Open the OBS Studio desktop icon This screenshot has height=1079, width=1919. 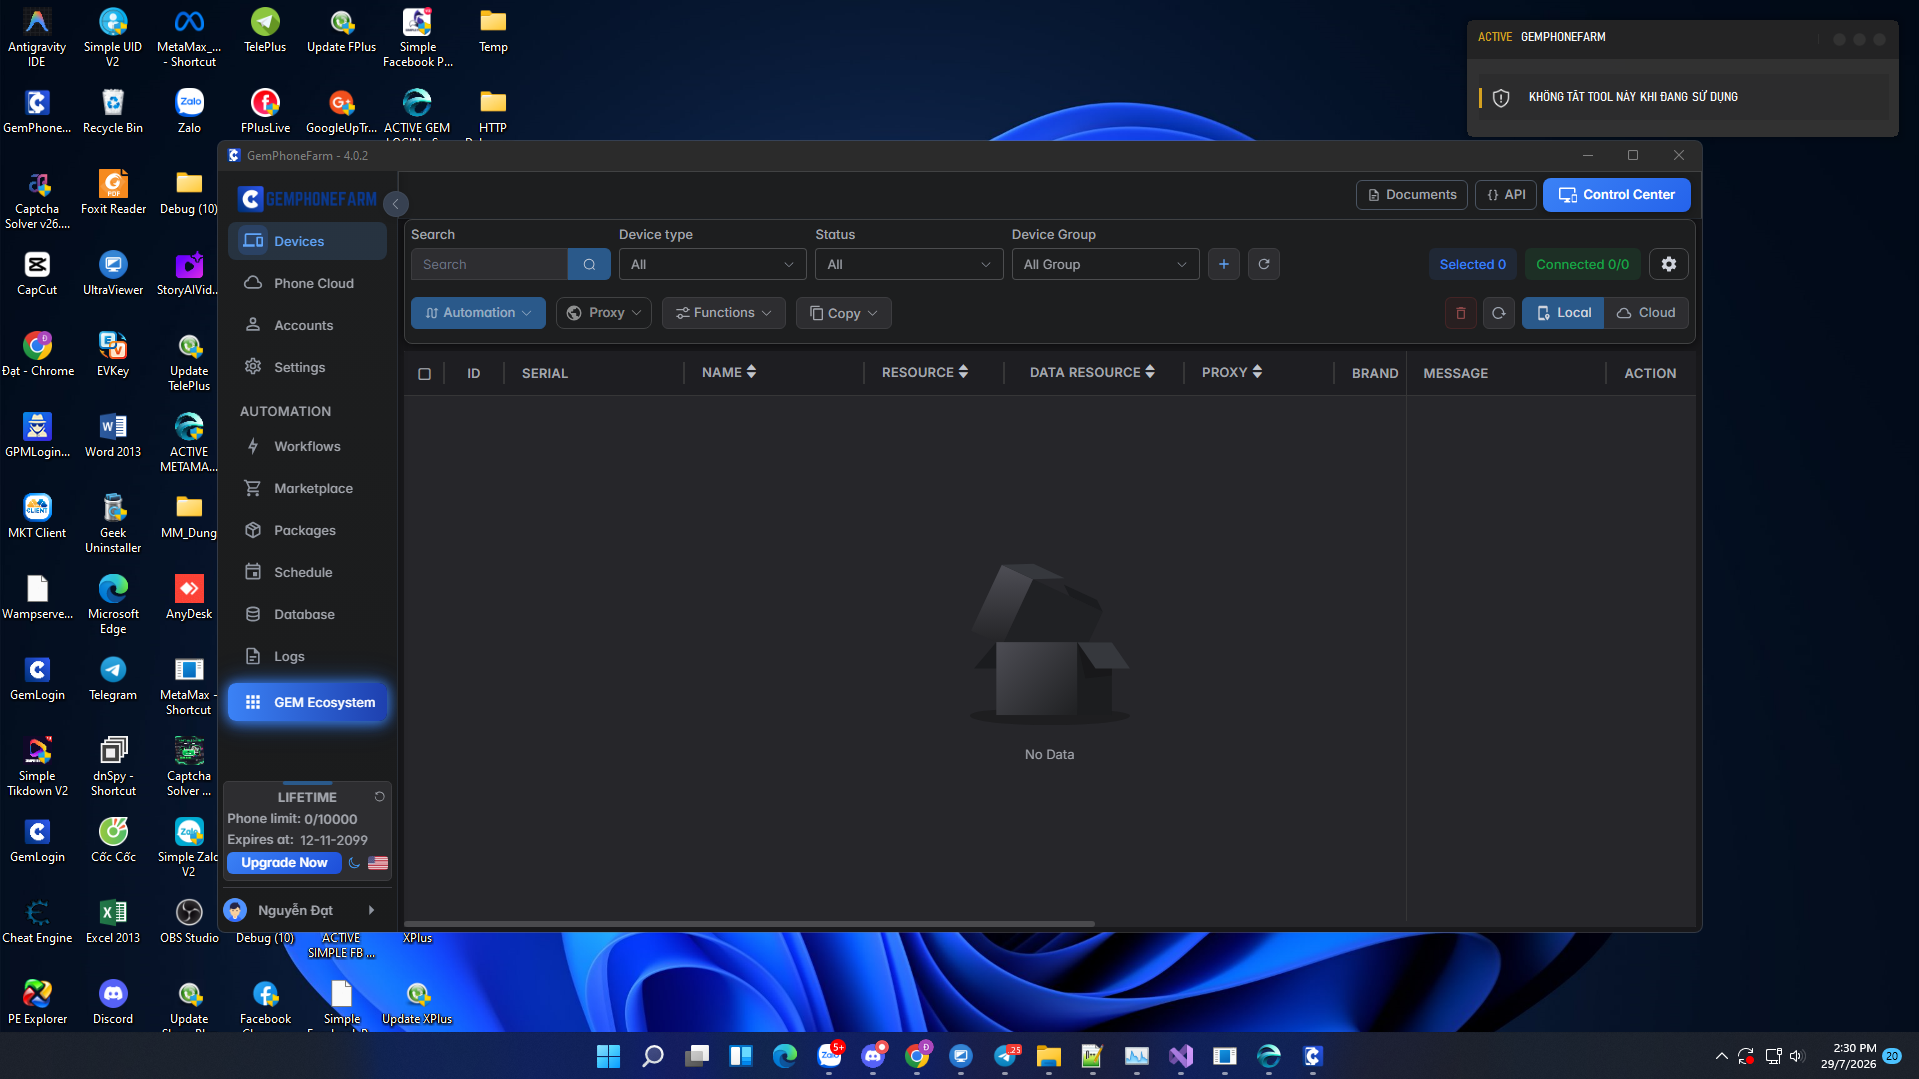click(x=189, y=921)
